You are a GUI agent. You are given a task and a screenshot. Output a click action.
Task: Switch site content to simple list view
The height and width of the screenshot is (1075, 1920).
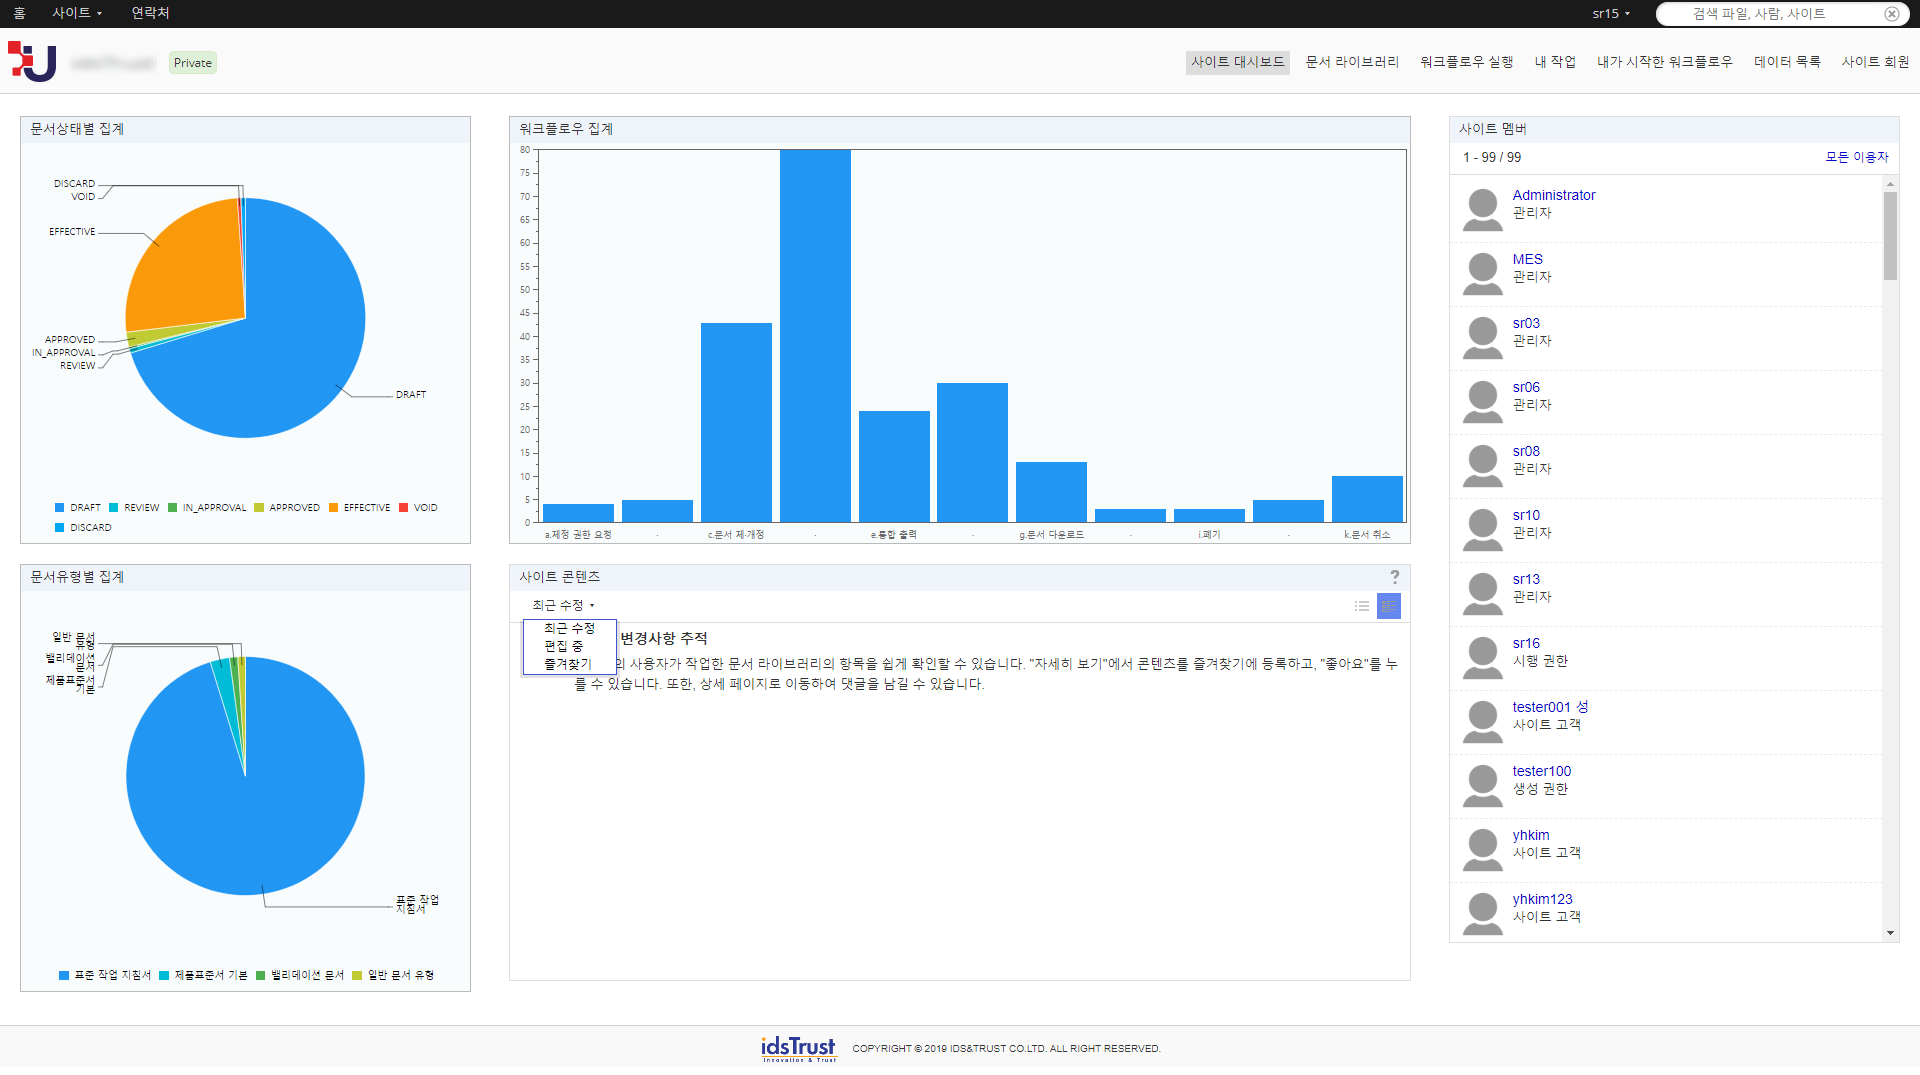point(1361,606)
